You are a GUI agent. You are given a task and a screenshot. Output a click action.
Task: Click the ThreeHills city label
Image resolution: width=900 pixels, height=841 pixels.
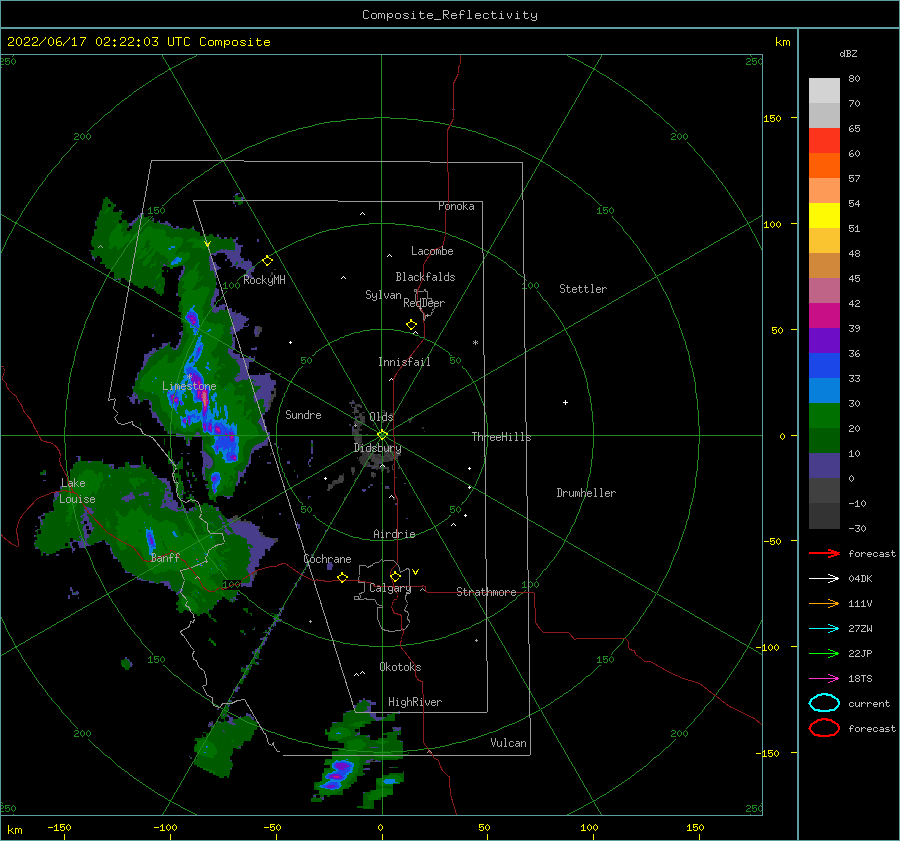click(501, 437)
